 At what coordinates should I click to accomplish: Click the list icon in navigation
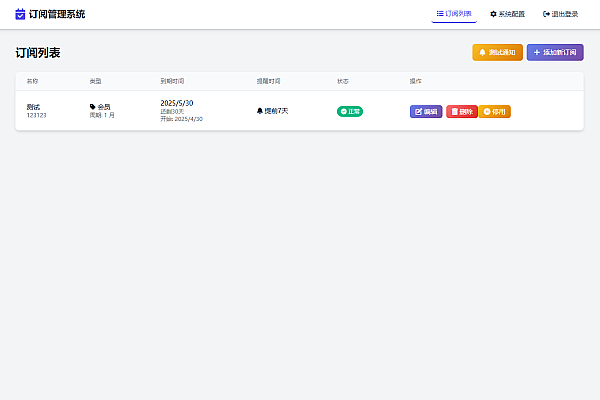click(x=440, y=14)
